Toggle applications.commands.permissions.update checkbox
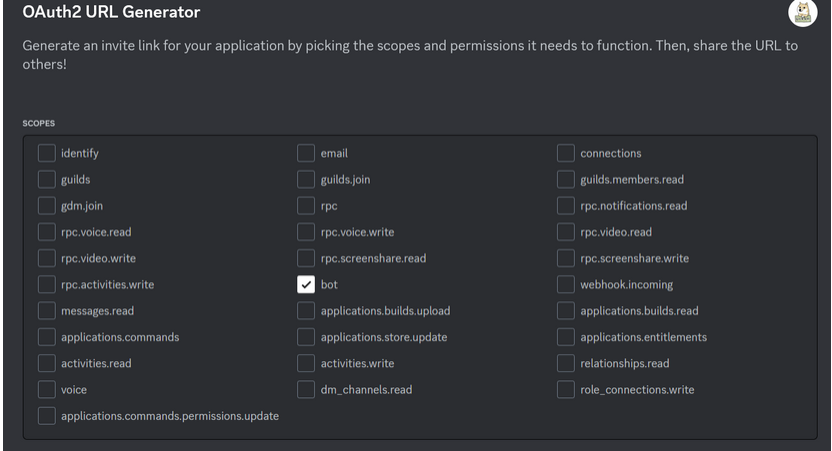832x451 pixels. tap(47, 415)
